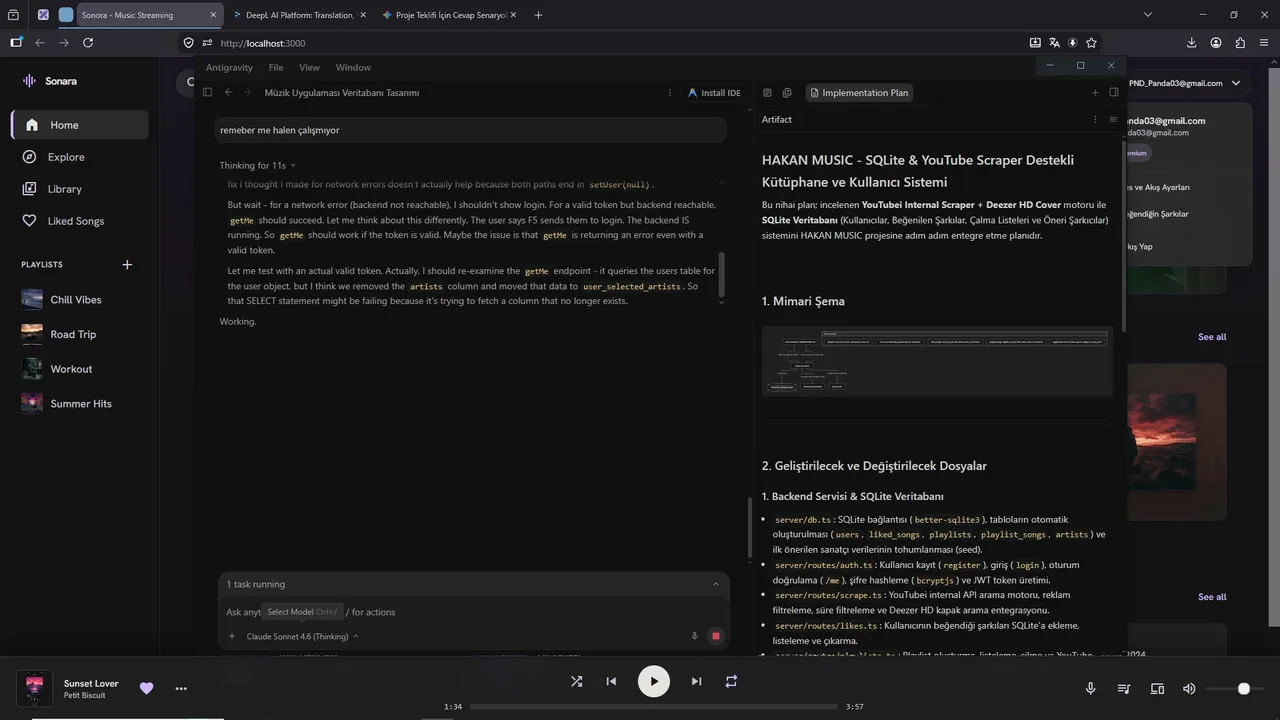Select the Implementation Plan tab
Image resolution: width=1280 pixels, height=720 pixels.
859,93
